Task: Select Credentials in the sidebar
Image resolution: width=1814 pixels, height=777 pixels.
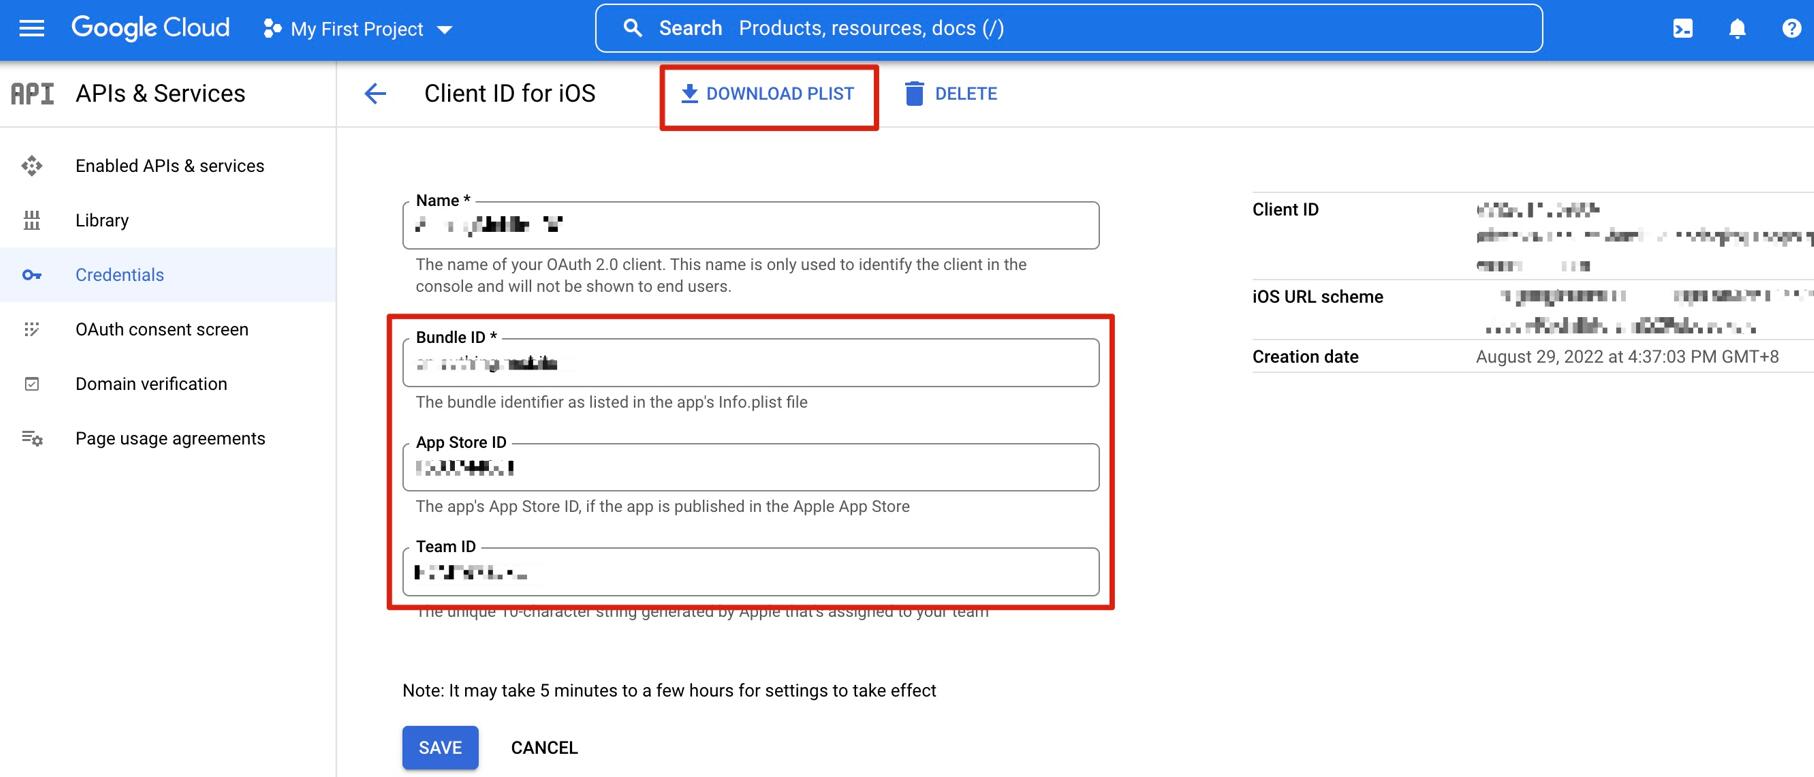Action: coord(119,275)
